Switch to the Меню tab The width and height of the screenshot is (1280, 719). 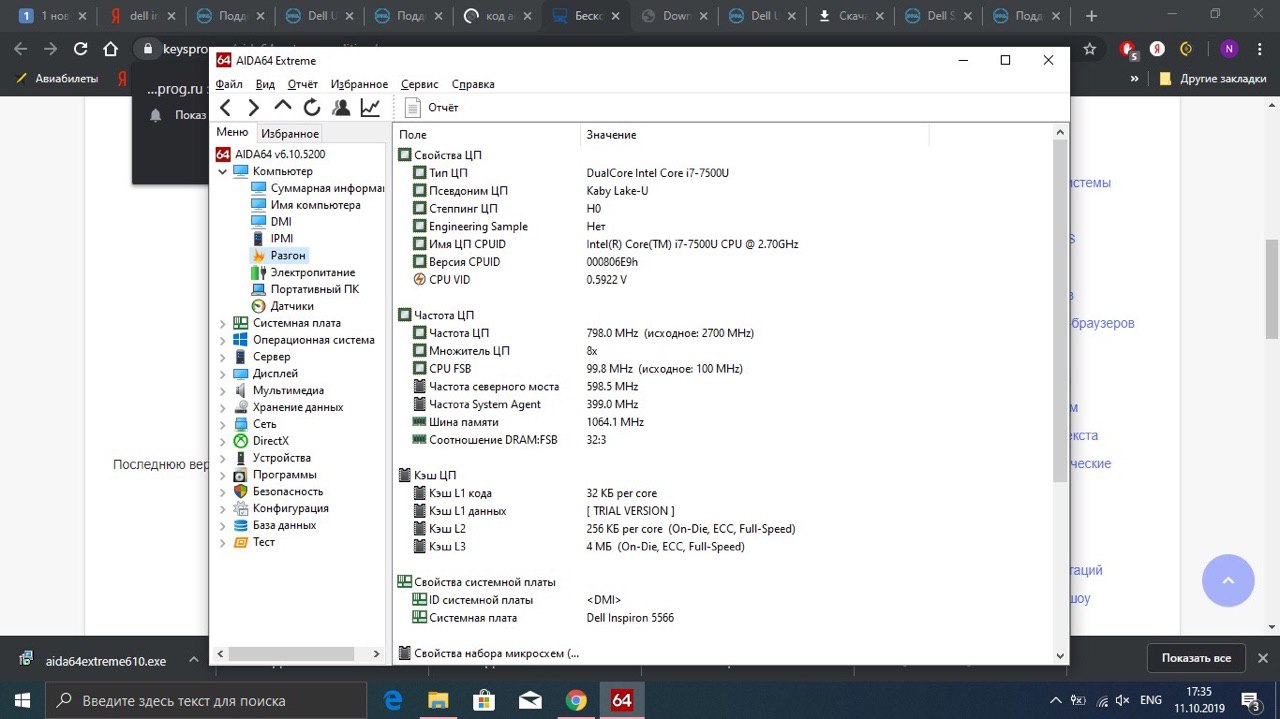(233, 132)
